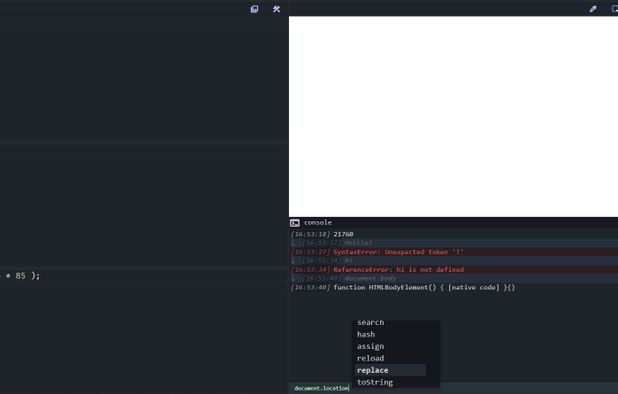This screenshot has width=618, height=394.
Task: Select 'toString' autocomplete suggestion
Action: (374, 382)
